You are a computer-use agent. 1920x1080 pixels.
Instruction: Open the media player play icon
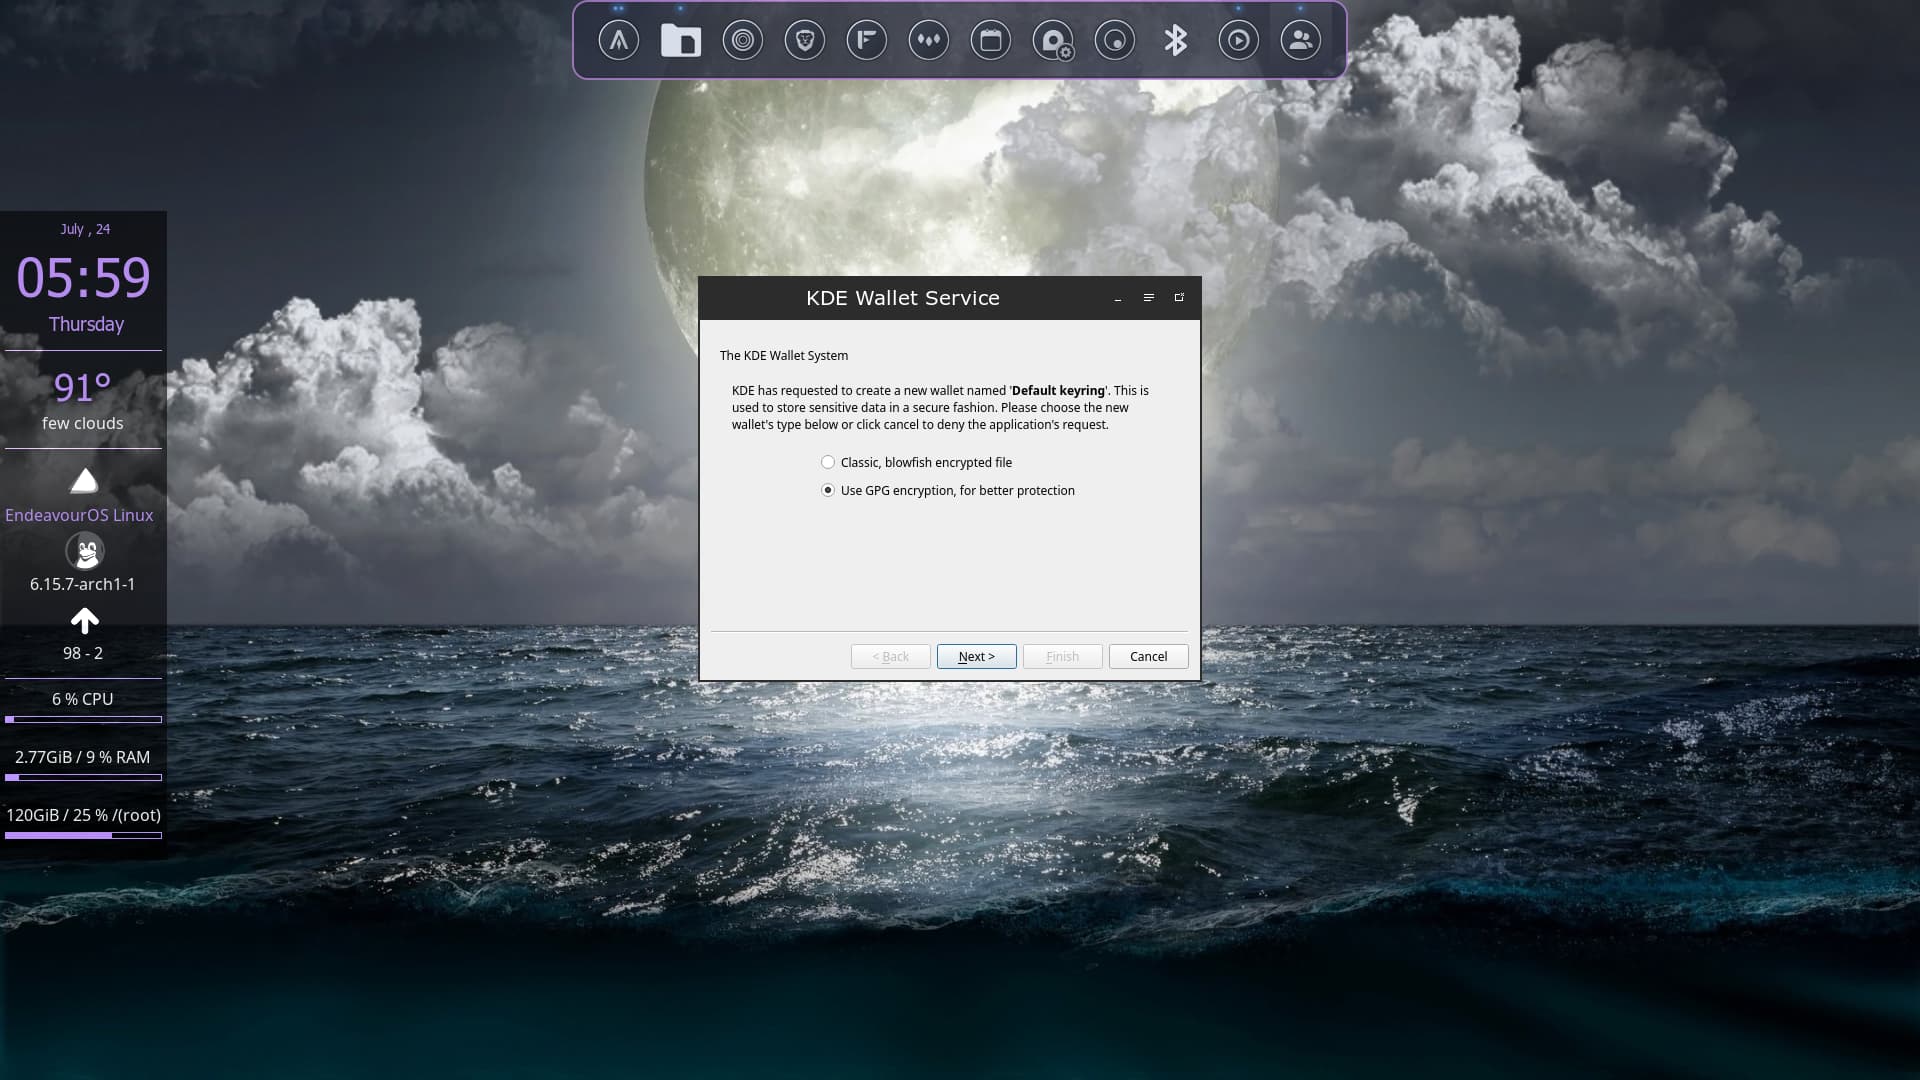1238,41
